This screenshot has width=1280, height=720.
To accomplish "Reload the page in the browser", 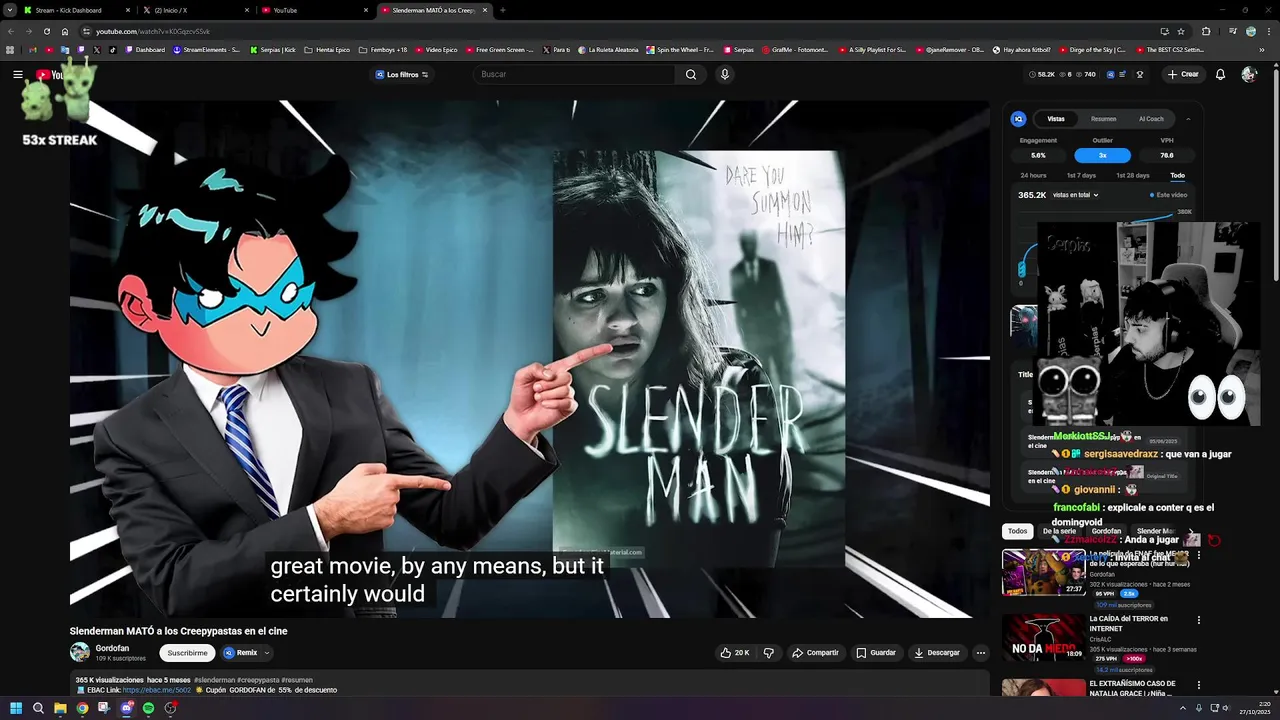I will 47,31.
